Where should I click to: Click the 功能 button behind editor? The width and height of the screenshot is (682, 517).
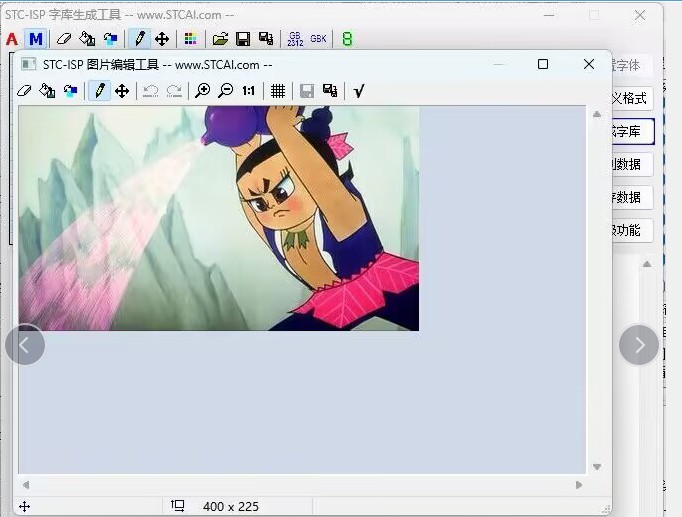632,230
